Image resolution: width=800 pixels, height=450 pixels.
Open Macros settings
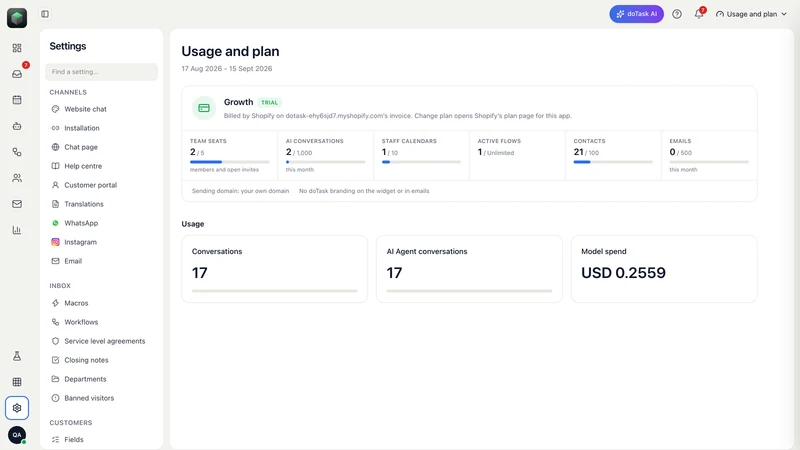(102, 303)
